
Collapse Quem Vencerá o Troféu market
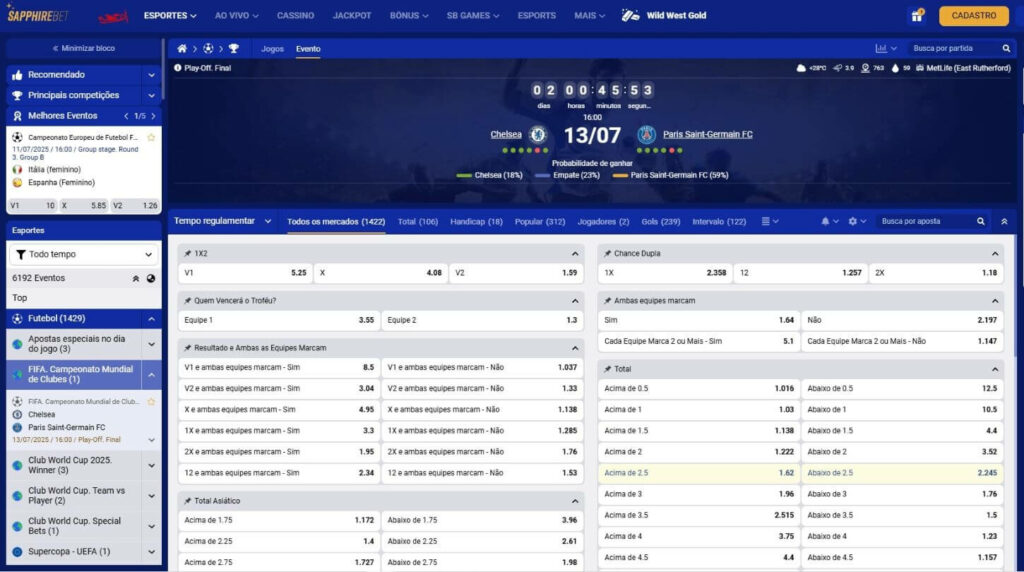(575, 301)
